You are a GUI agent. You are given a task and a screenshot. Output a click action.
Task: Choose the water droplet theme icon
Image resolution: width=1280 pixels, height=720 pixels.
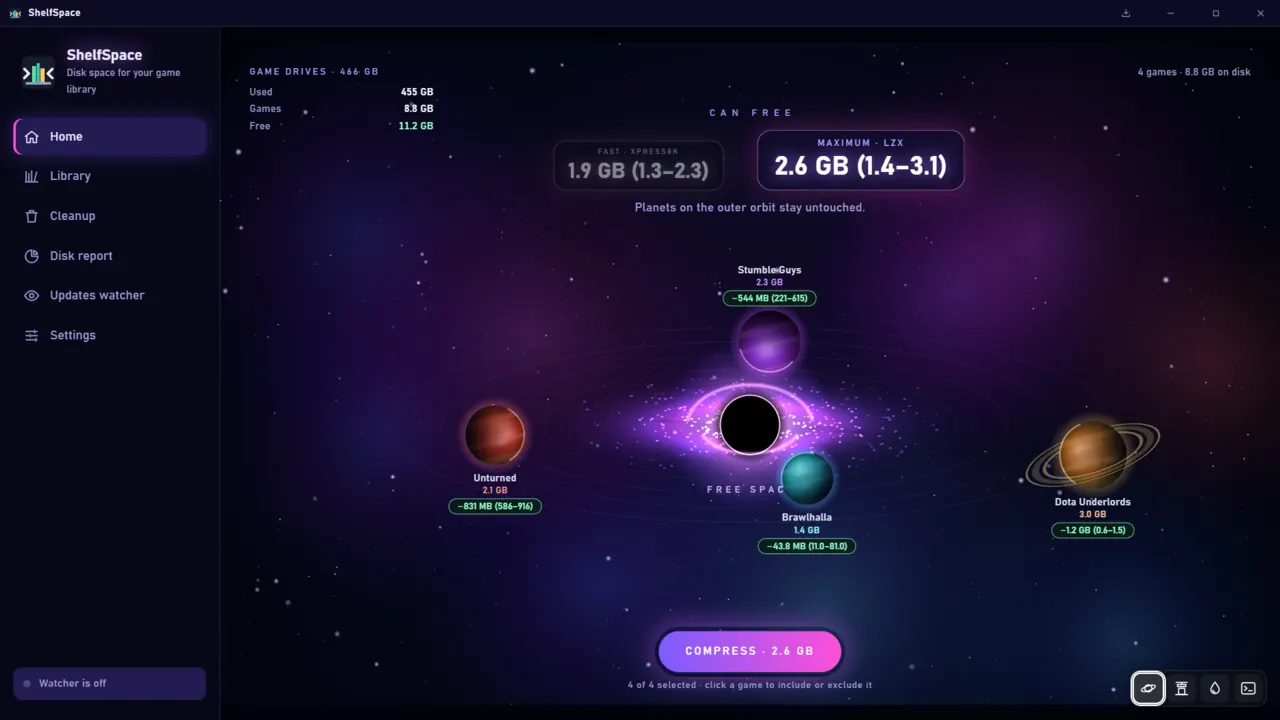click(x=1214, y=688)
